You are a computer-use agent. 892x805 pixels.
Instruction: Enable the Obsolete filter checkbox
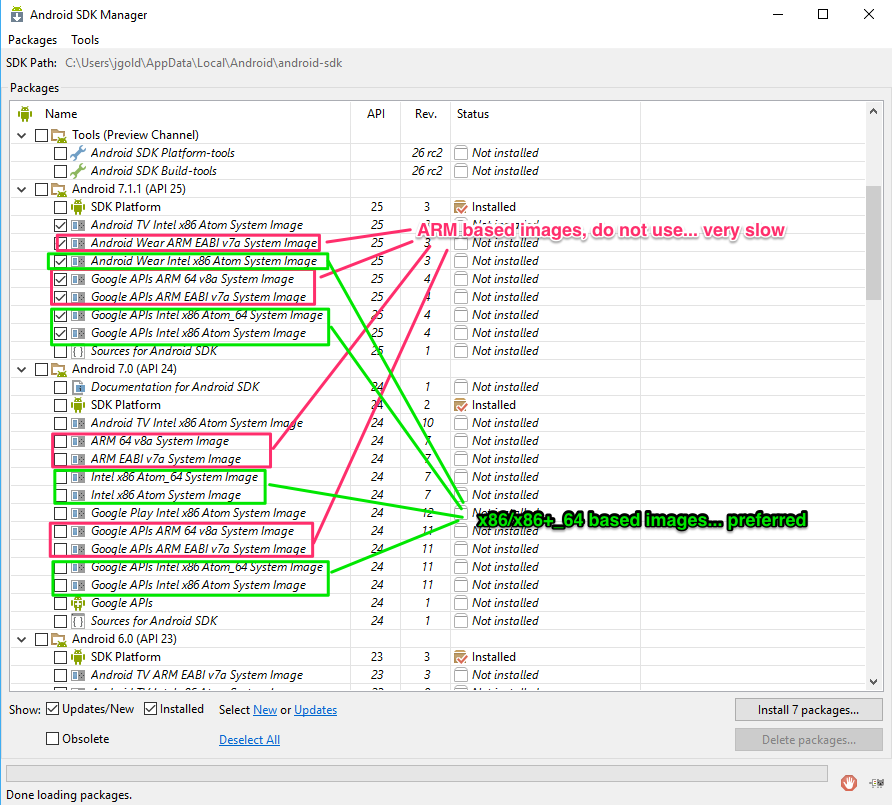(x=52, y=738)
